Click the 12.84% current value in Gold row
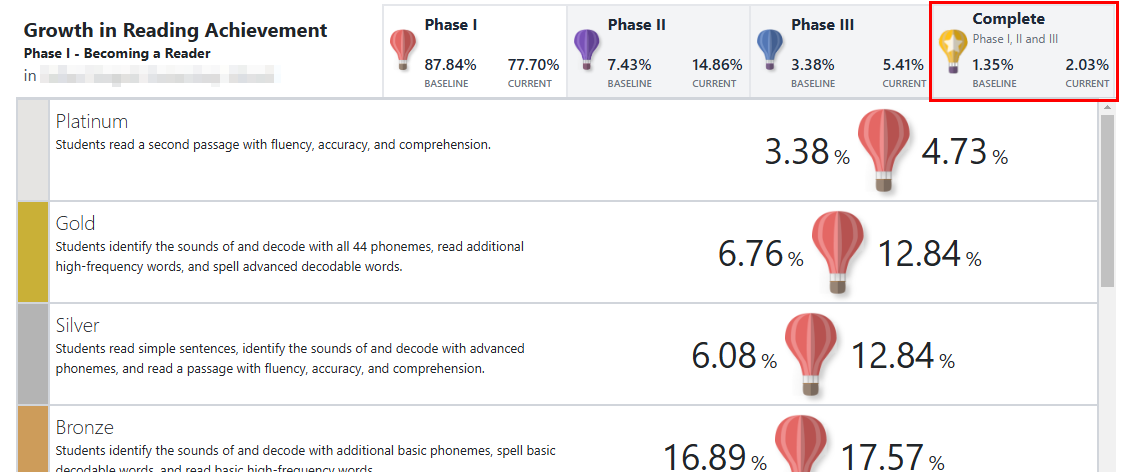The width and height of the screenshot is (1133, 472). click(929, 254)
